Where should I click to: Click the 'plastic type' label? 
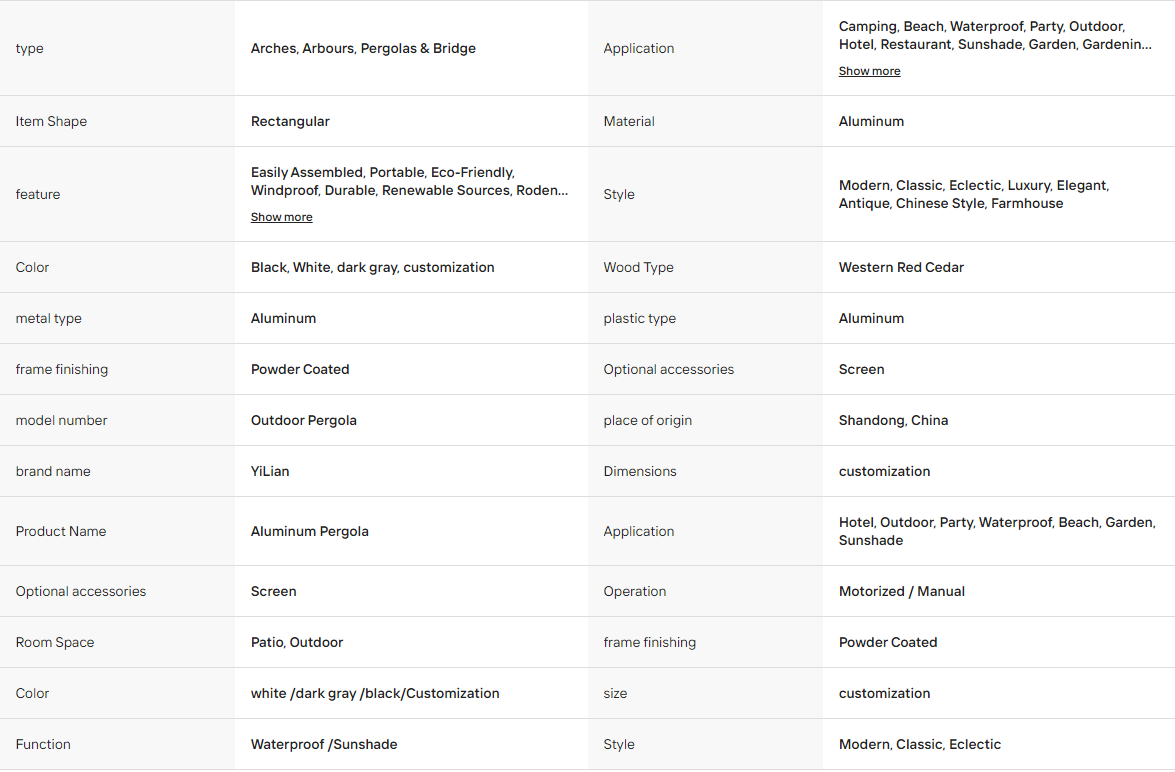[x=639, y=319]
